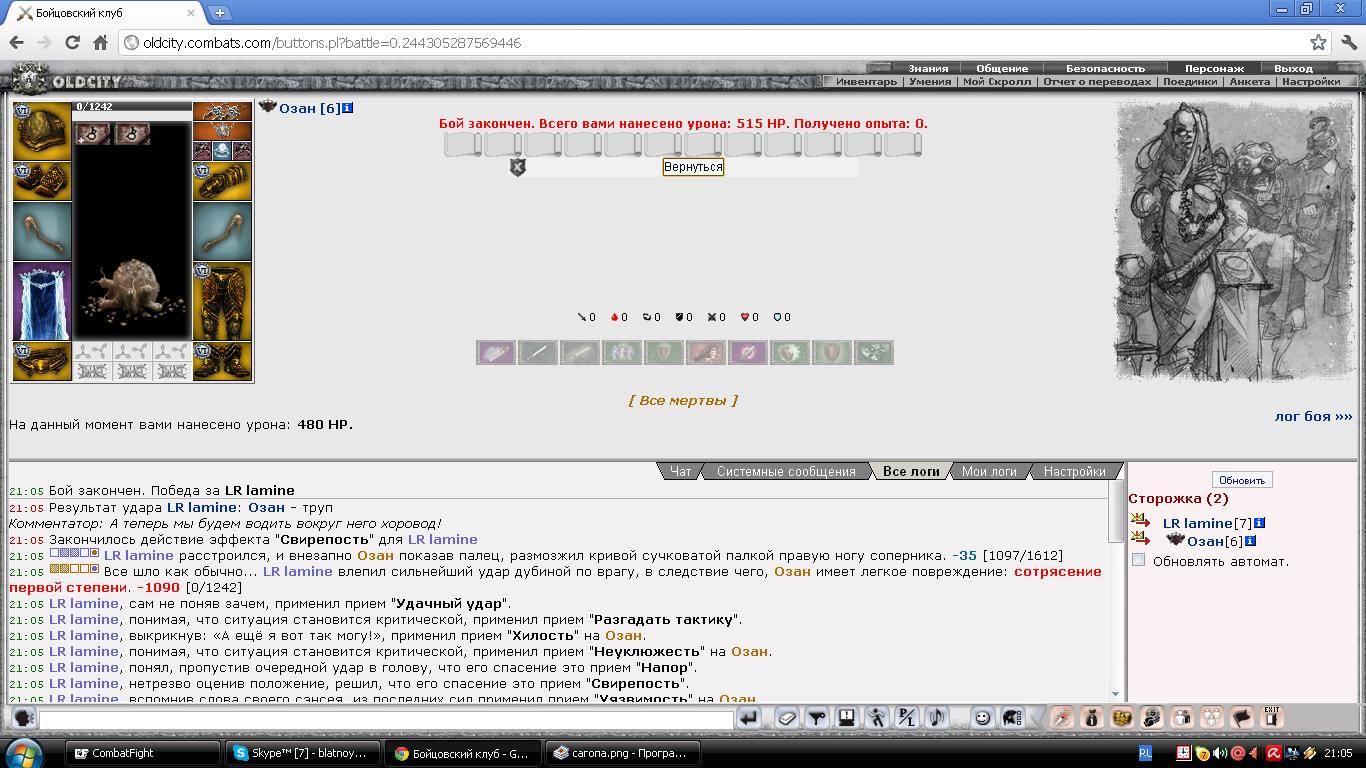Click the golden boots equipment slot
The height and width of the screenshot is (768, 1366).
[x=222, y=362]
